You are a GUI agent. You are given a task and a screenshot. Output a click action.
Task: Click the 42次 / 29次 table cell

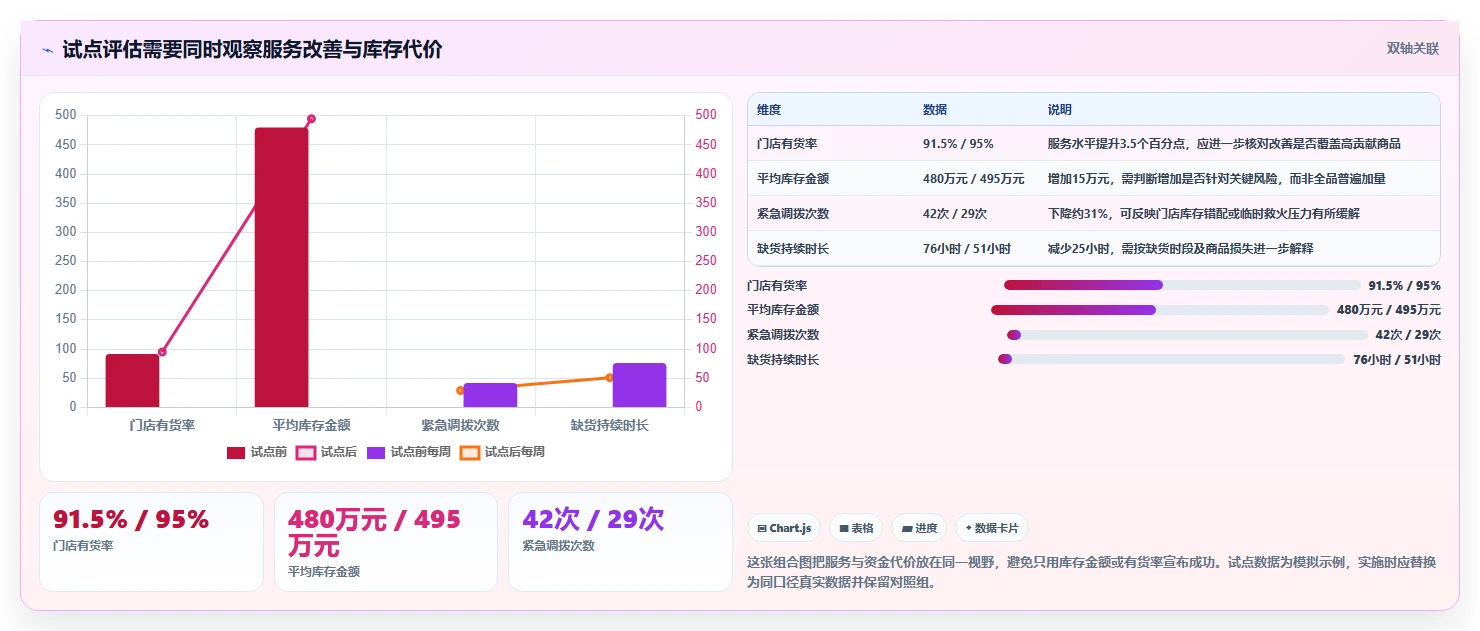pos(955,214)
